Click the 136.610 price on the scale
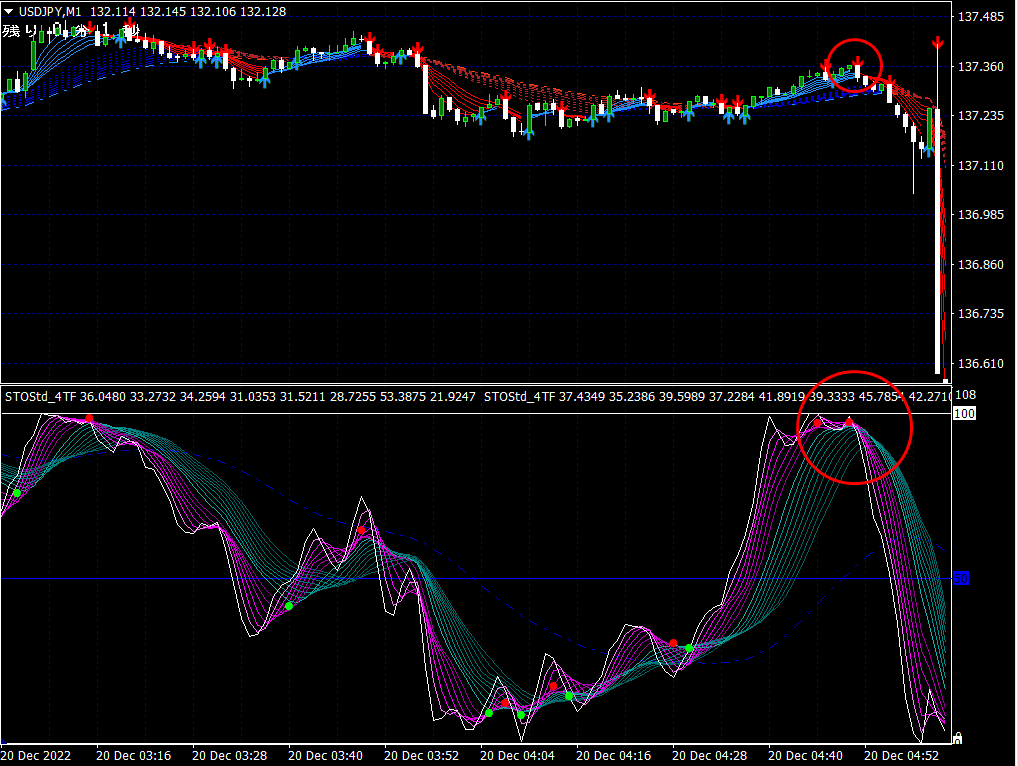Viewport: 1018px width, 766px height. (981, 364)
